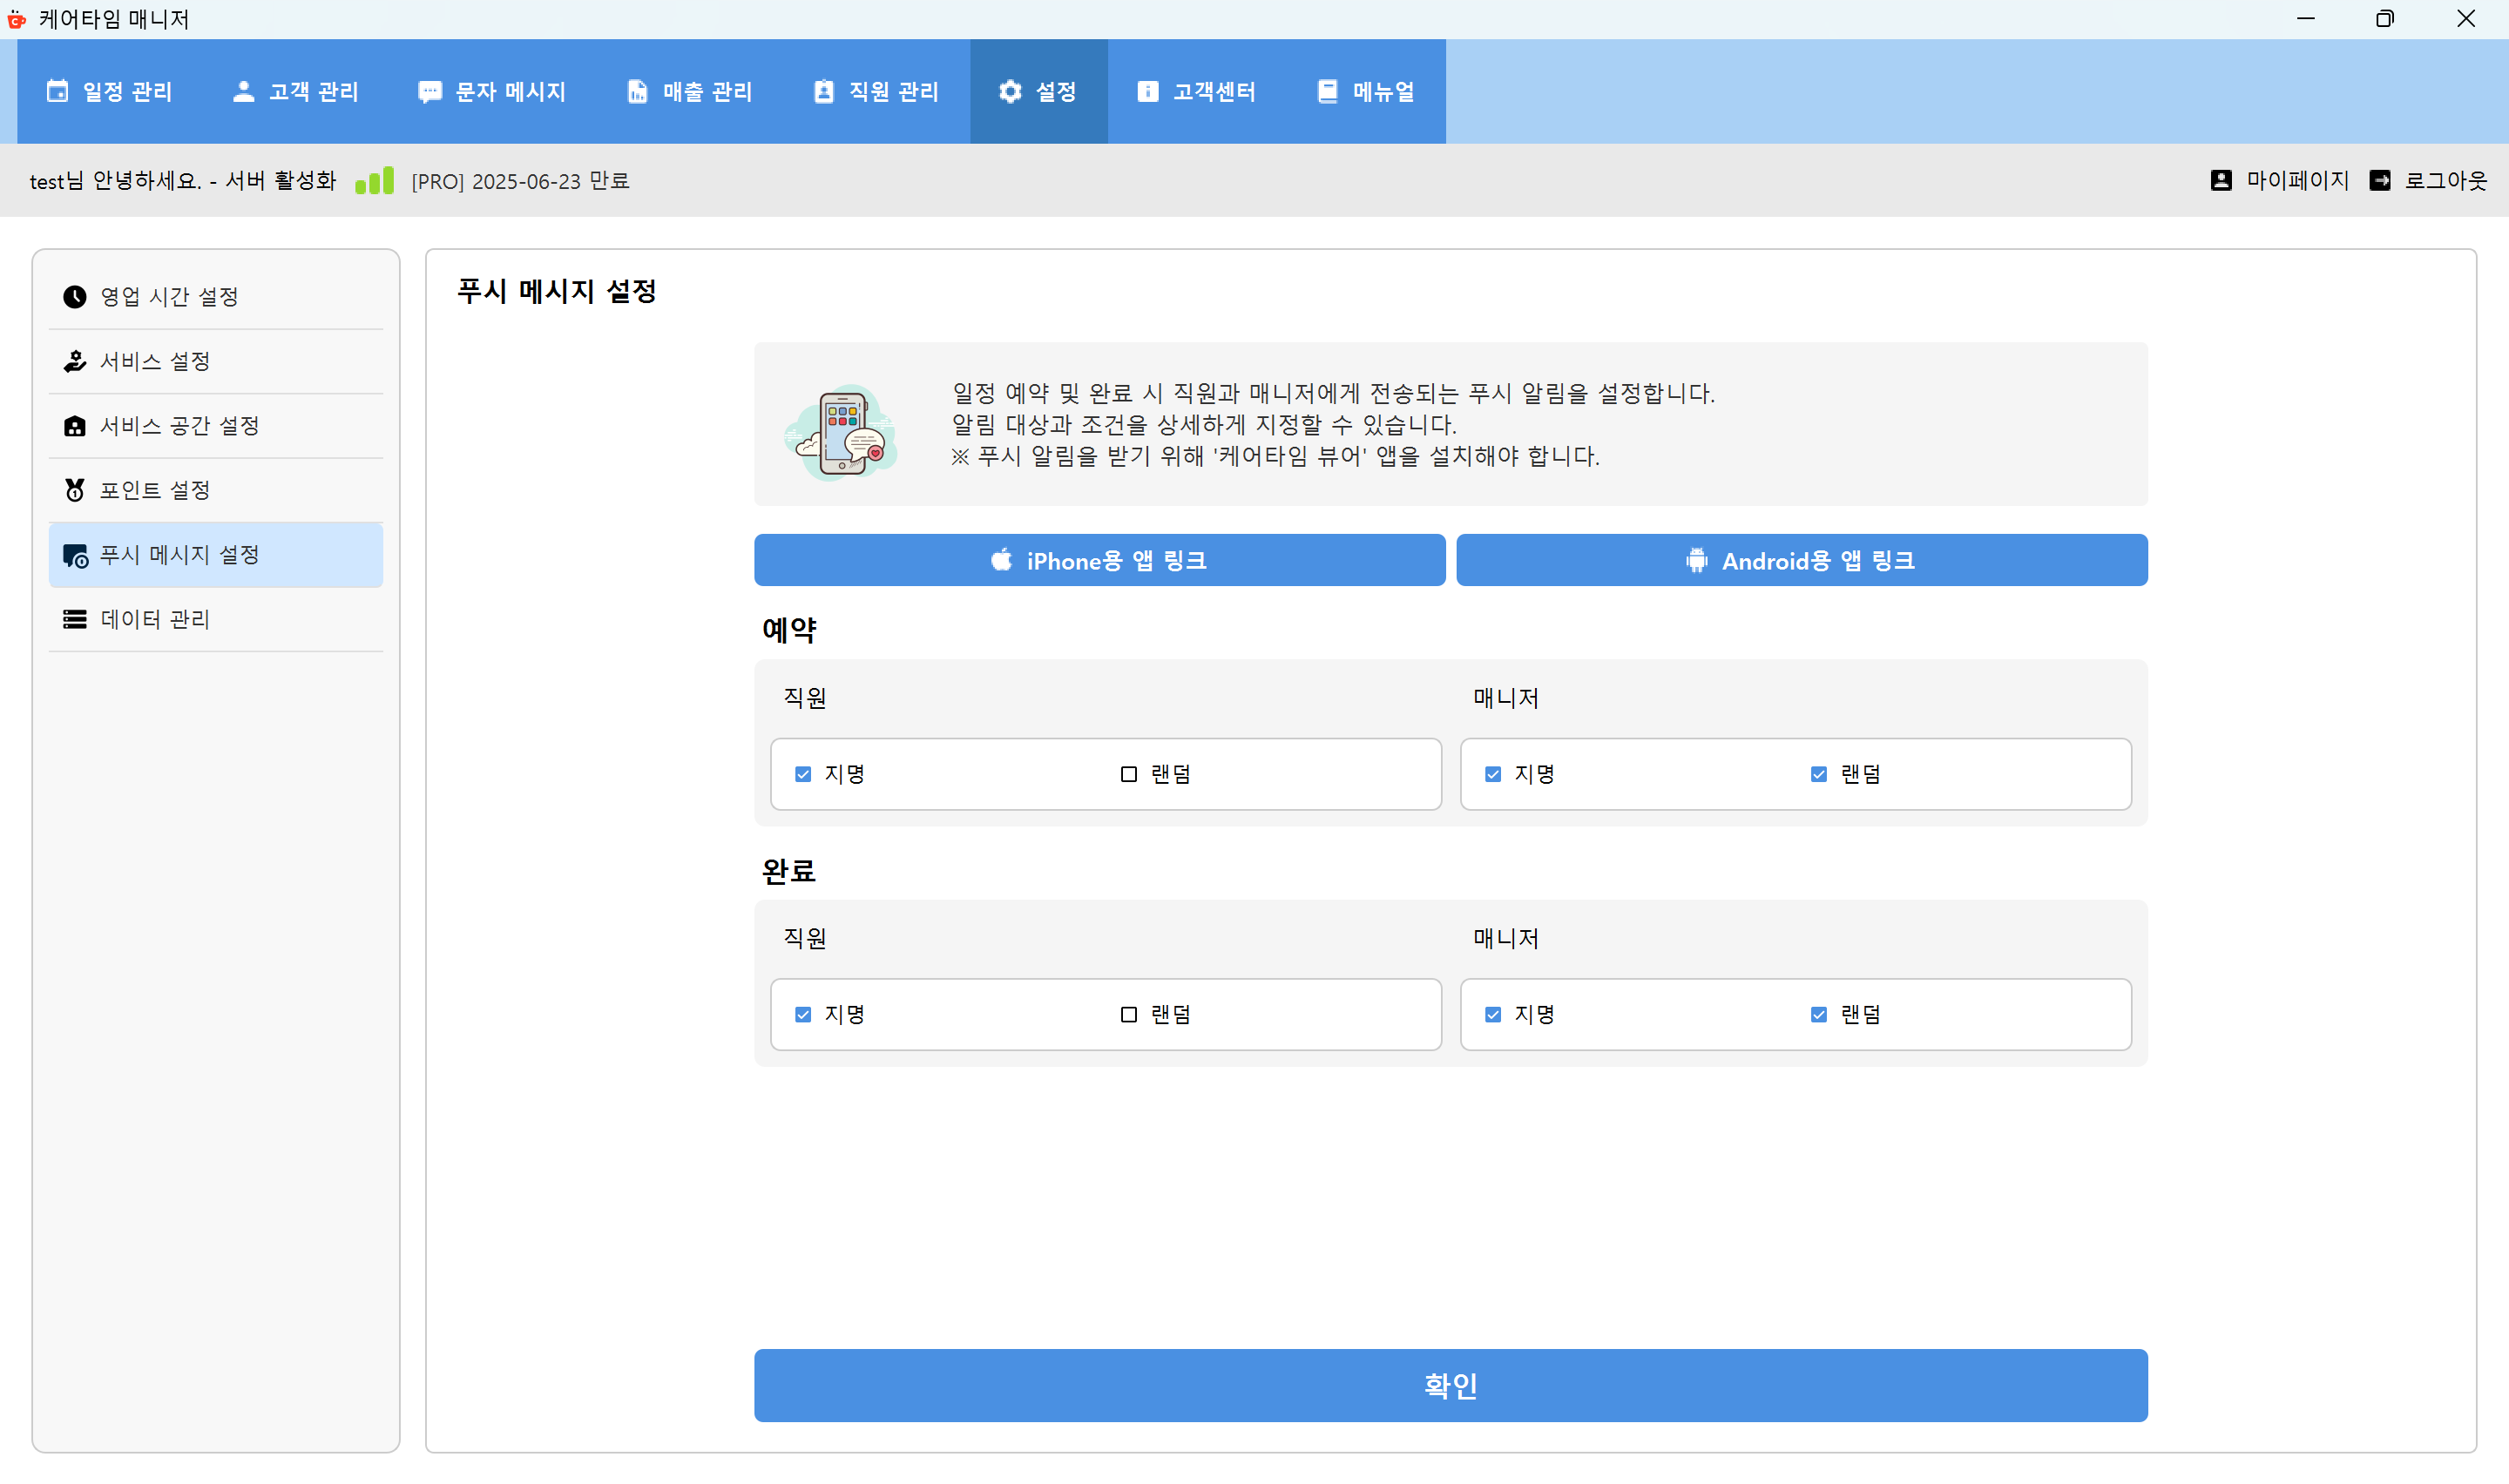2509x1484 pixels.
Task: Click the chat bubble icon on 문자 메시지
Action: pyautogui.click(x=430, y=91)
